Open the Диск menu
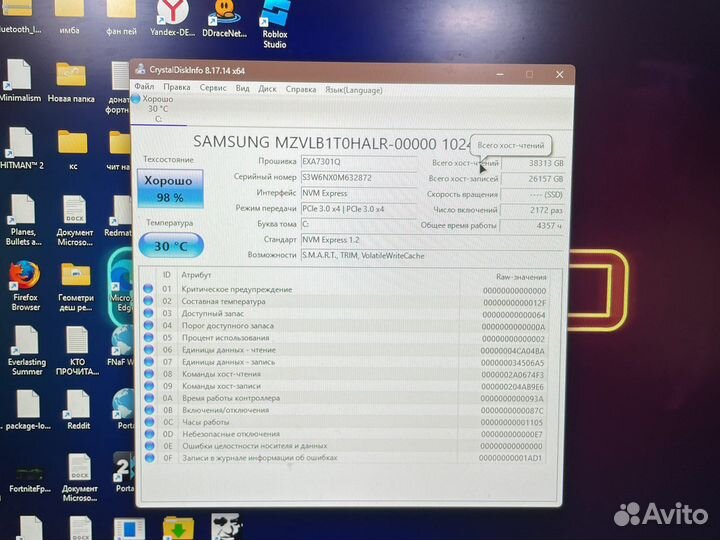The height and width of the screenshot is (540, 720). click(x=267, y=89)
